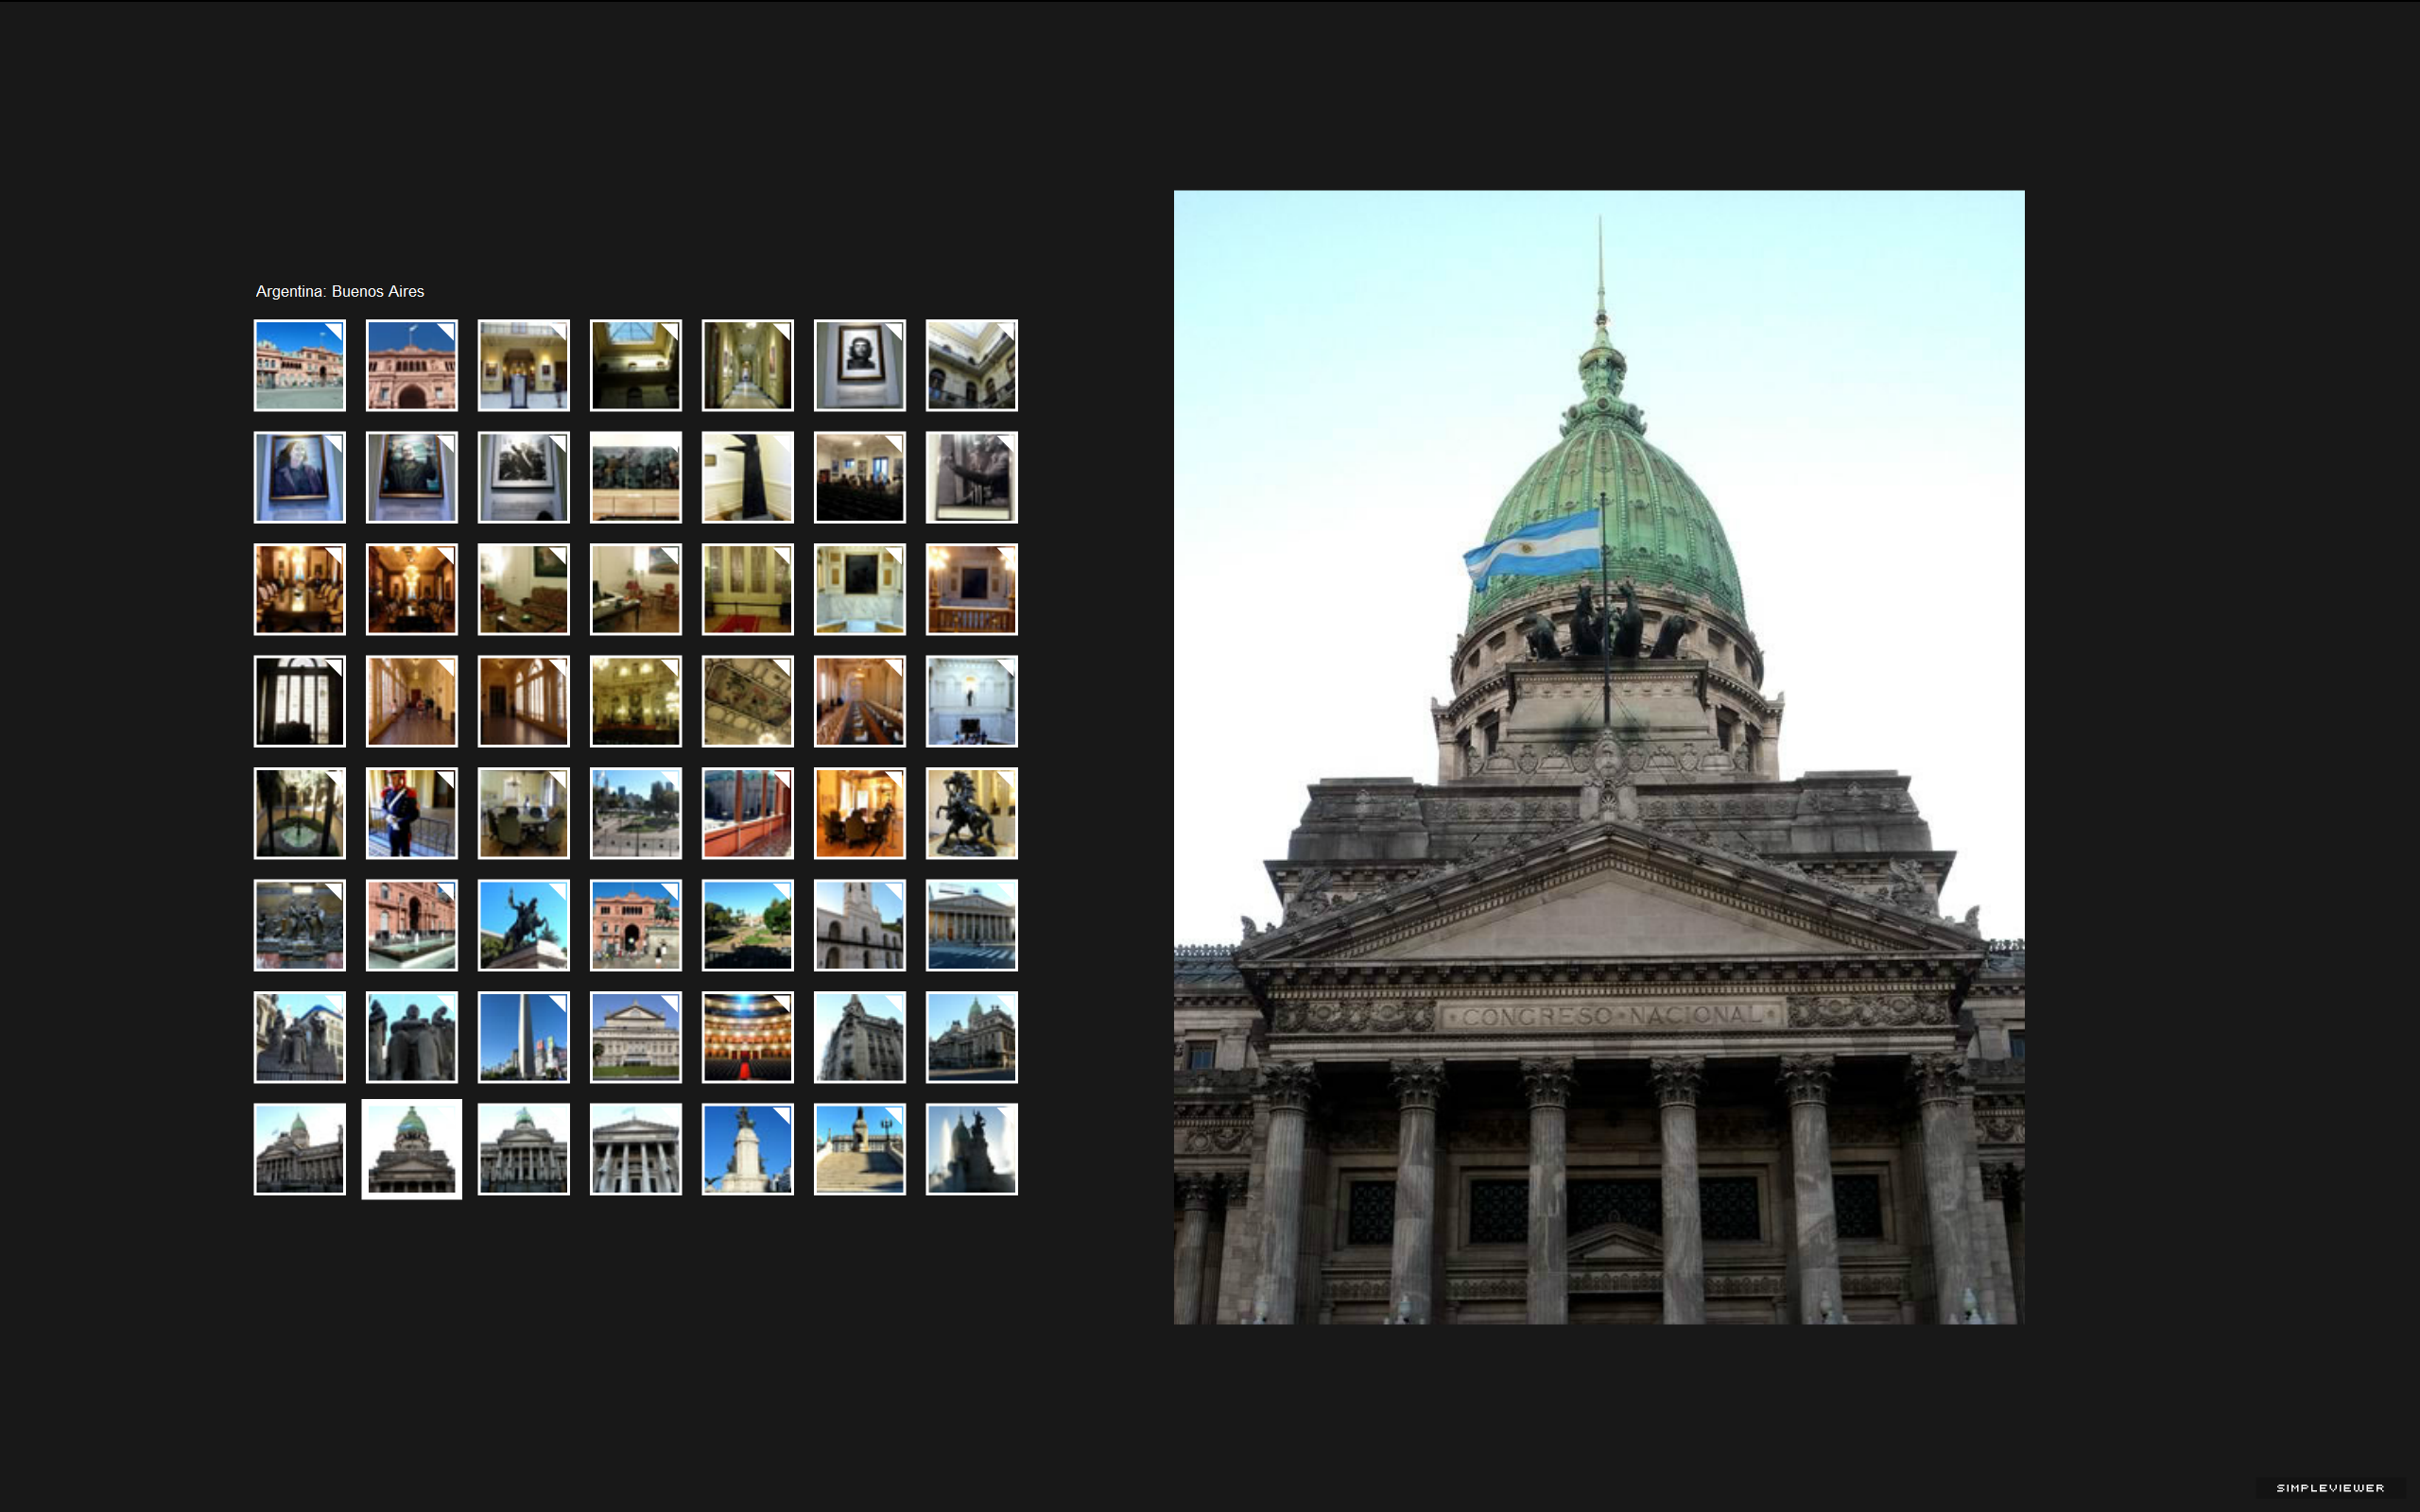Viewport: 2420px width, 1512px height.
Task: Open dark painting above wooden balustrade thumbnail
Action: [x=972, y=589]
